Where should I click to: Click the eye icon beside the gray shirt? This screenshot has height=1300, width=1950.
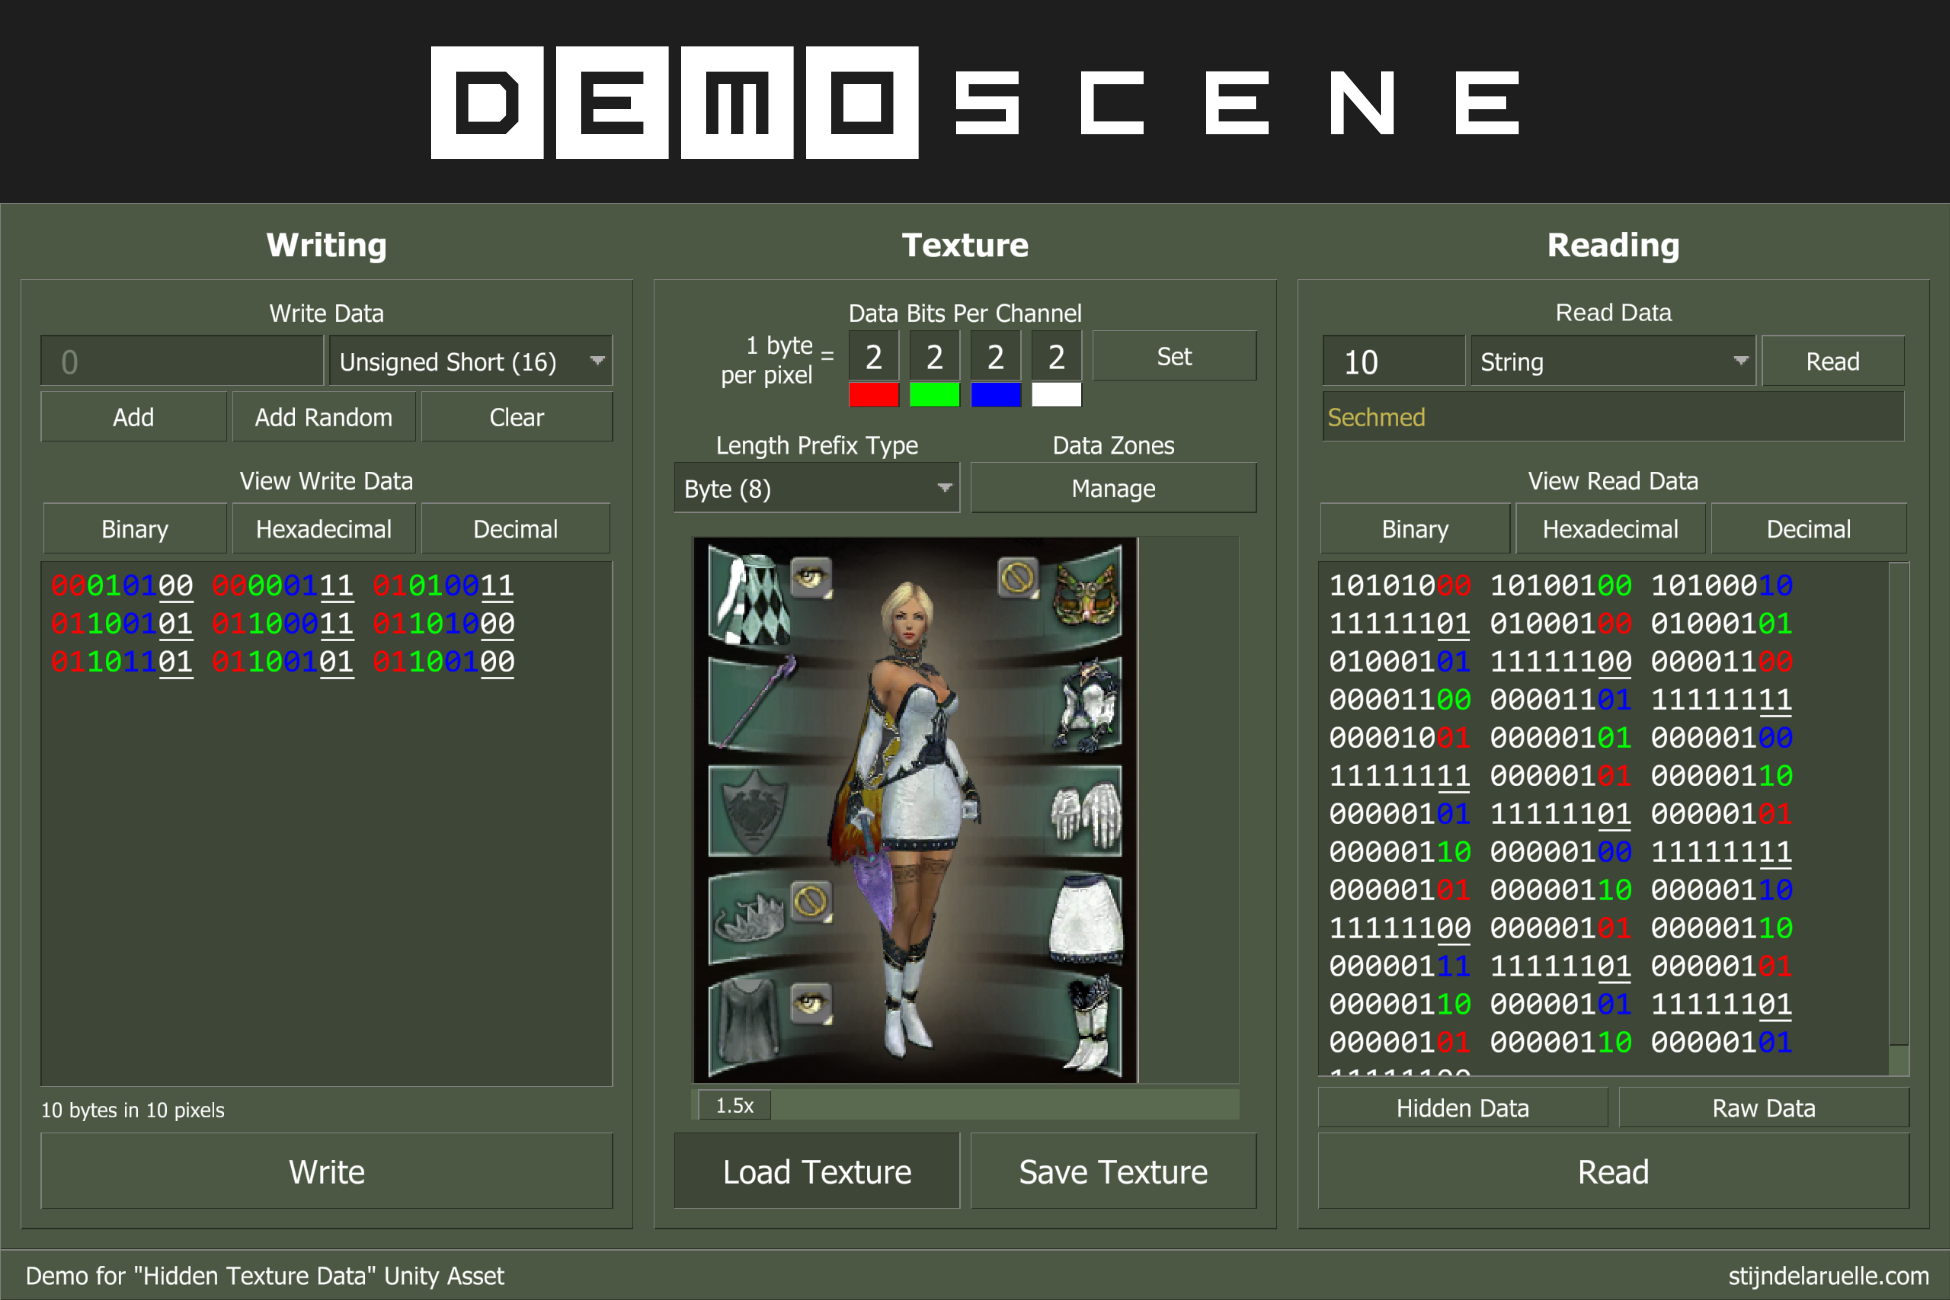[x=811, y=1003]
